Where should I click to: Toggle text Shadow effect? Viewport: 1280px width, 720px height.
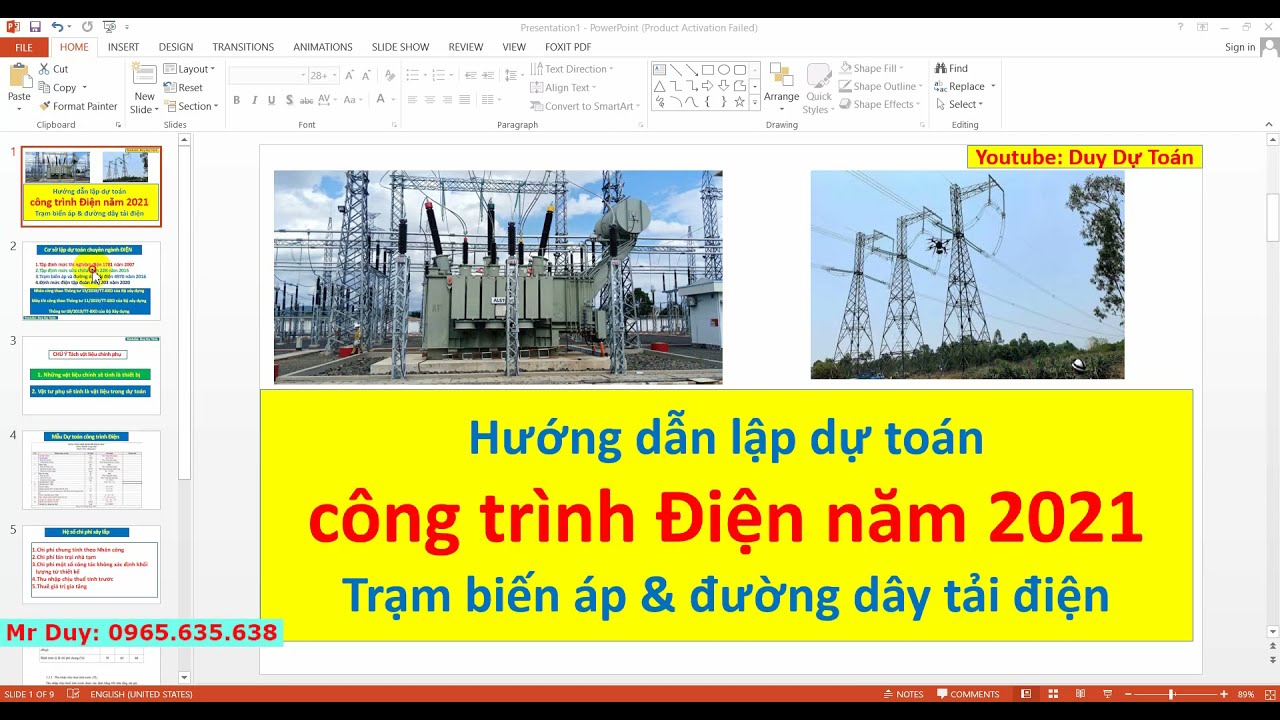click(289, 100)
